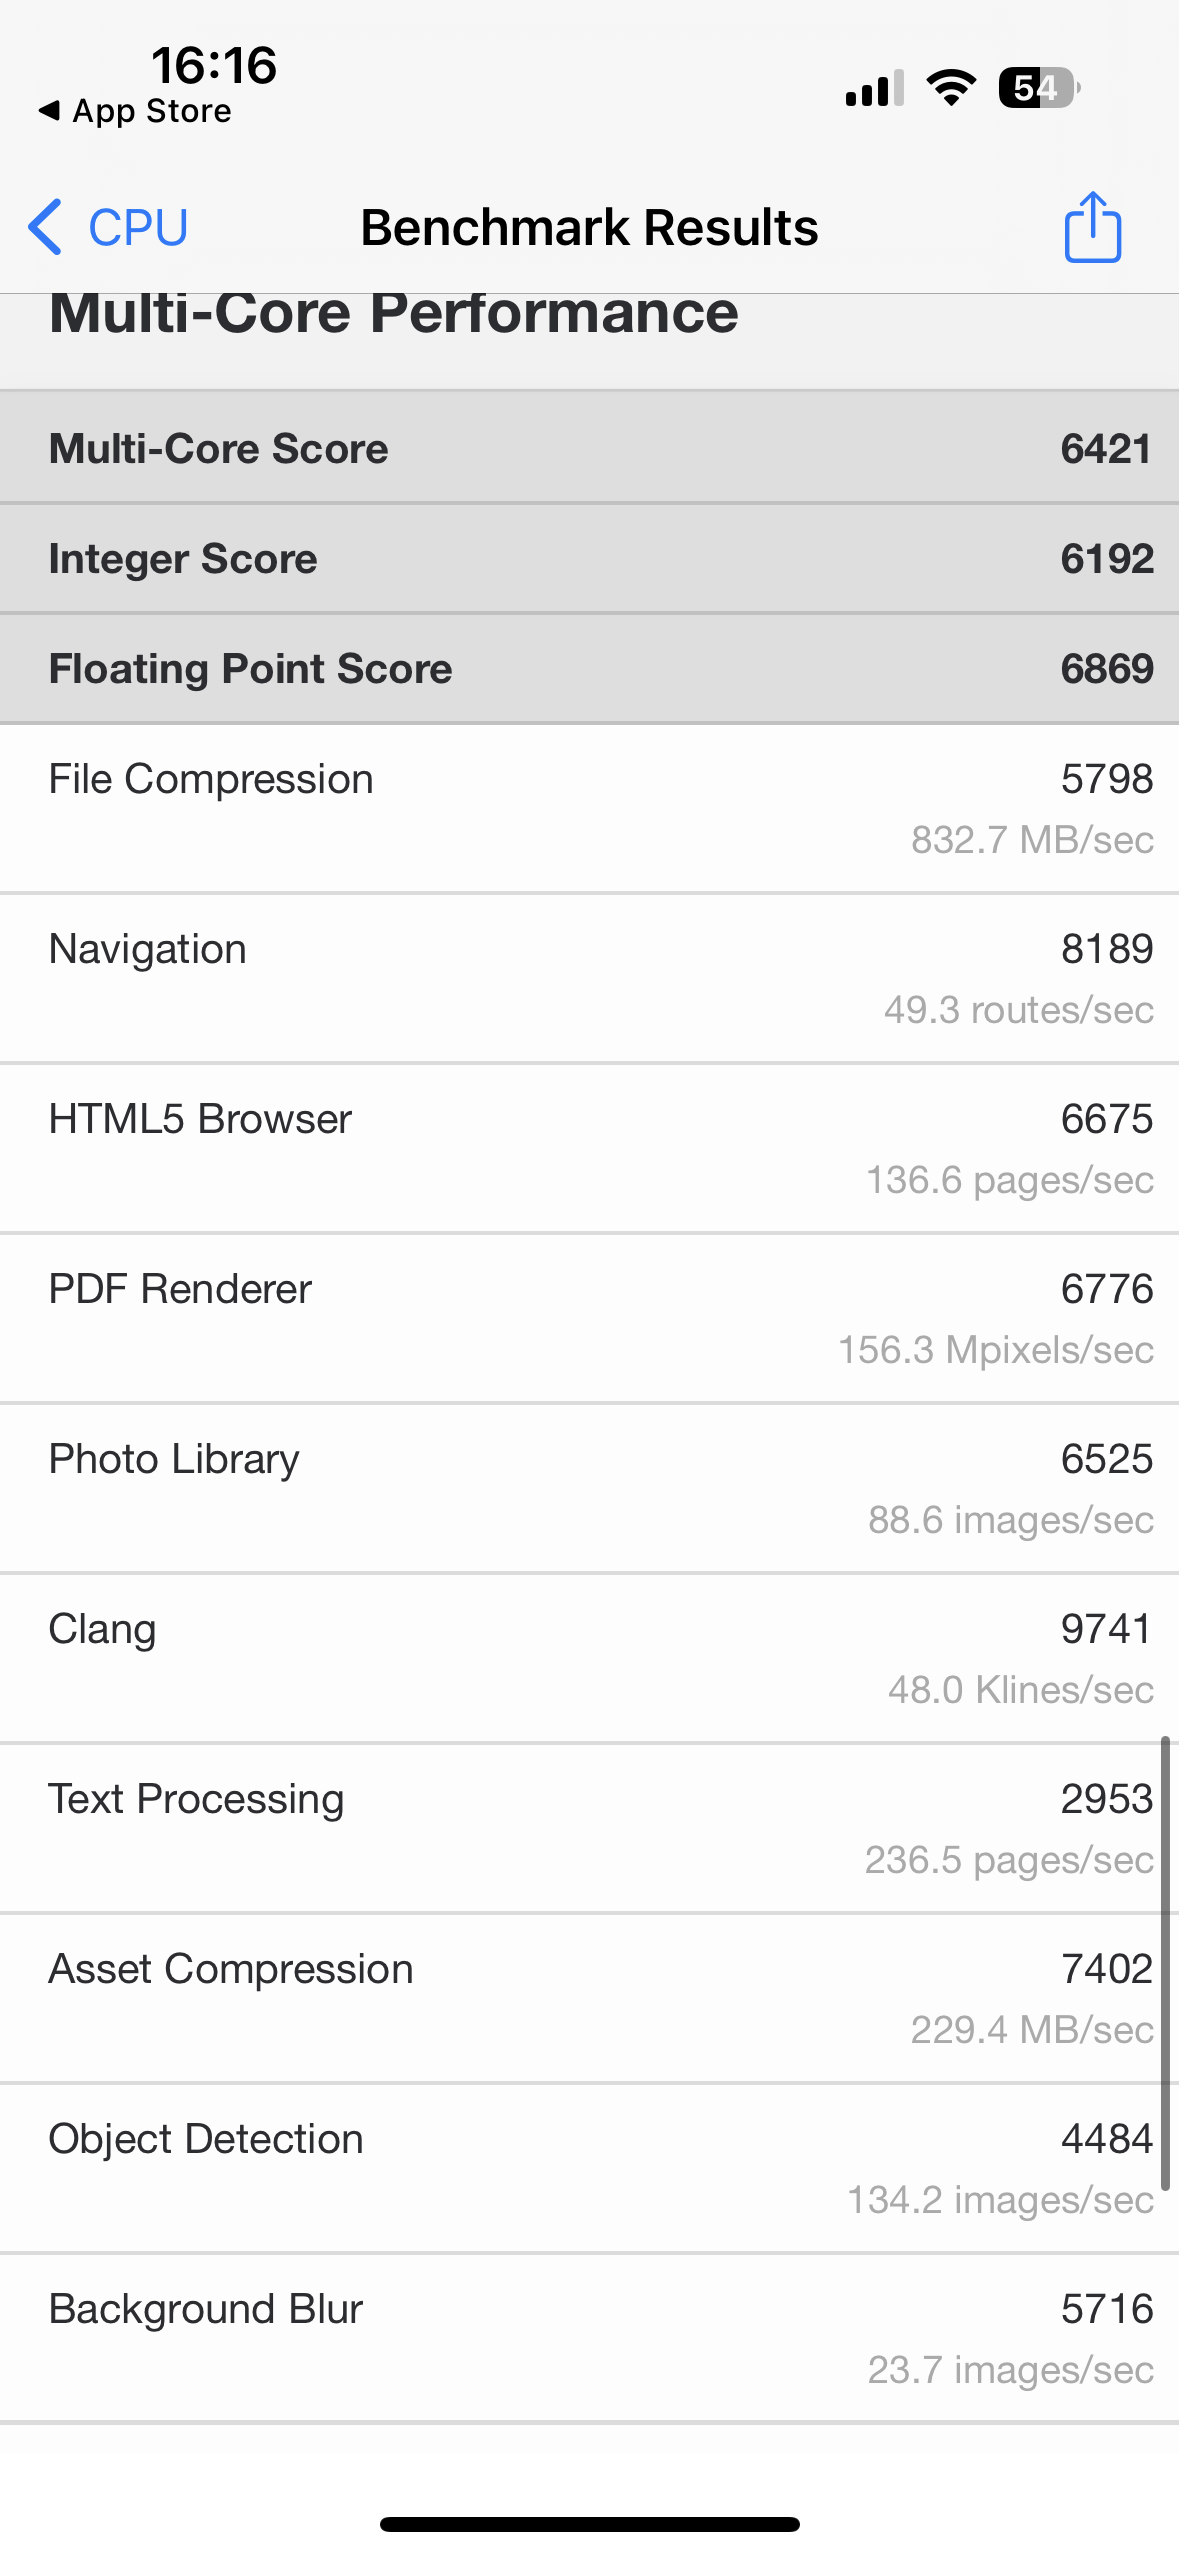This screenshot has height=2556, width=1179.
Task: Tap the Navigation benchmark row
Action: coord(589,978)
